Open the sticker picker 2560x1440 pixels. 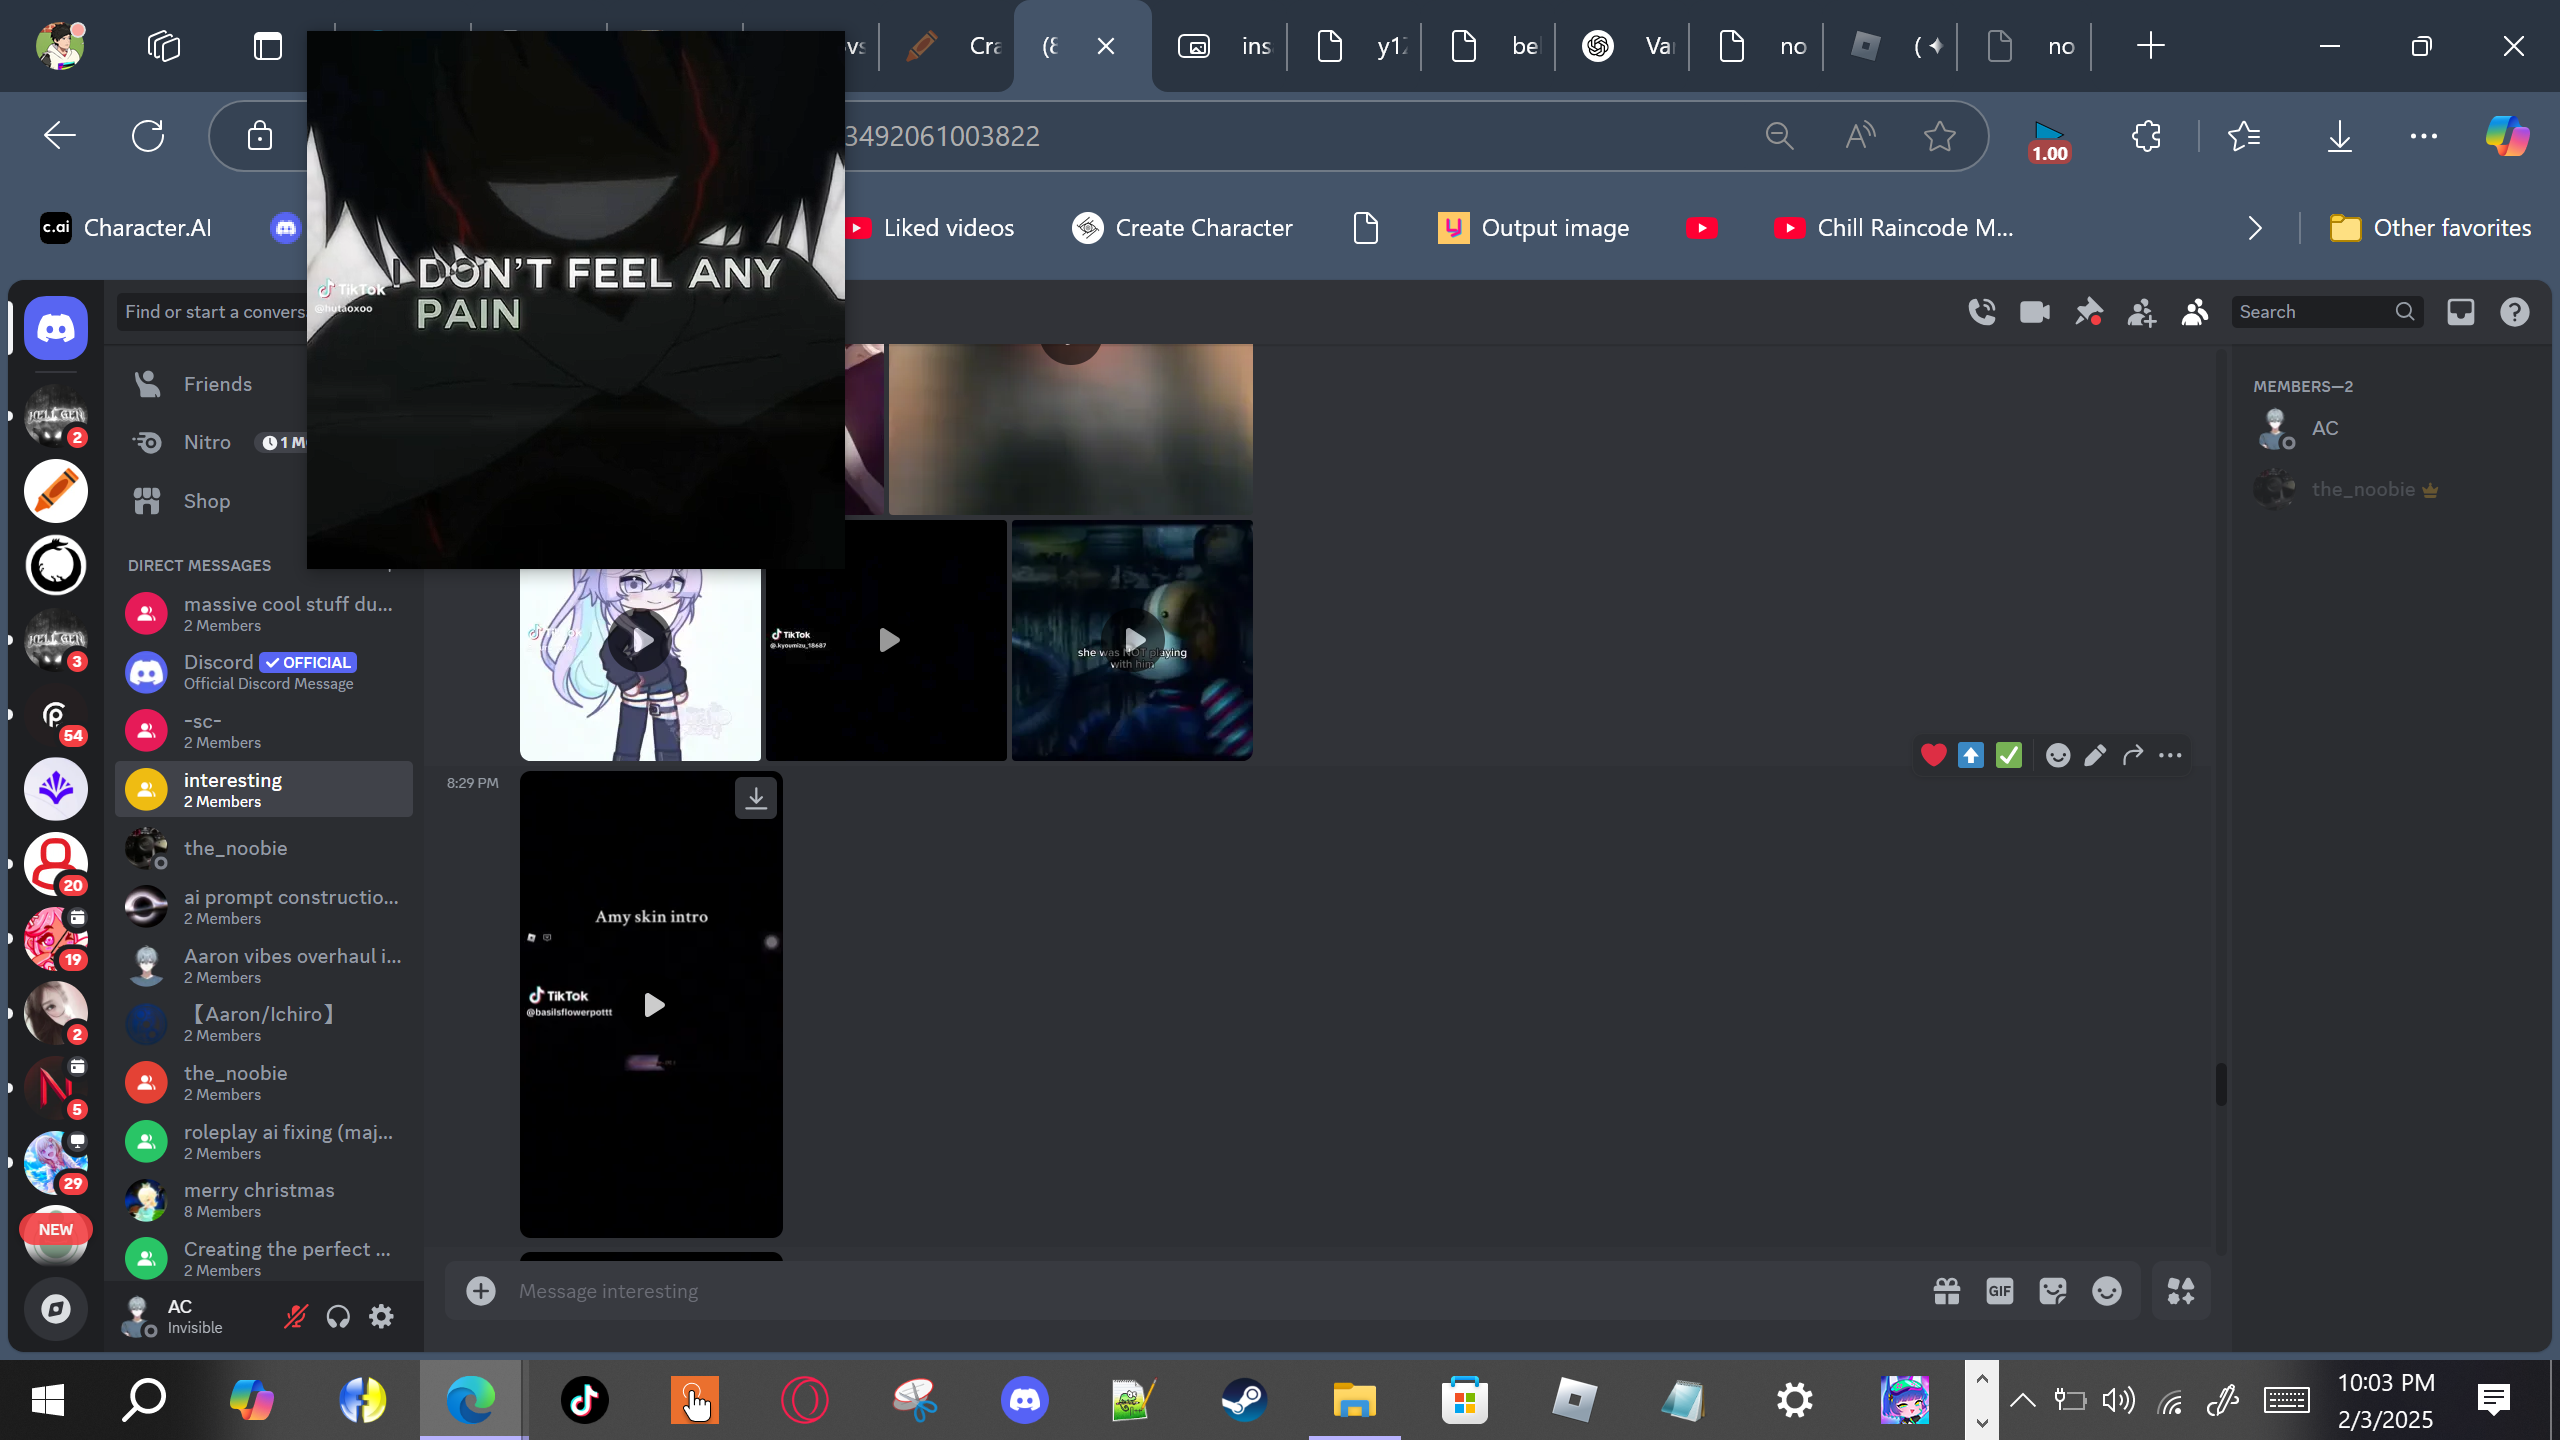pos(2053,1291)
